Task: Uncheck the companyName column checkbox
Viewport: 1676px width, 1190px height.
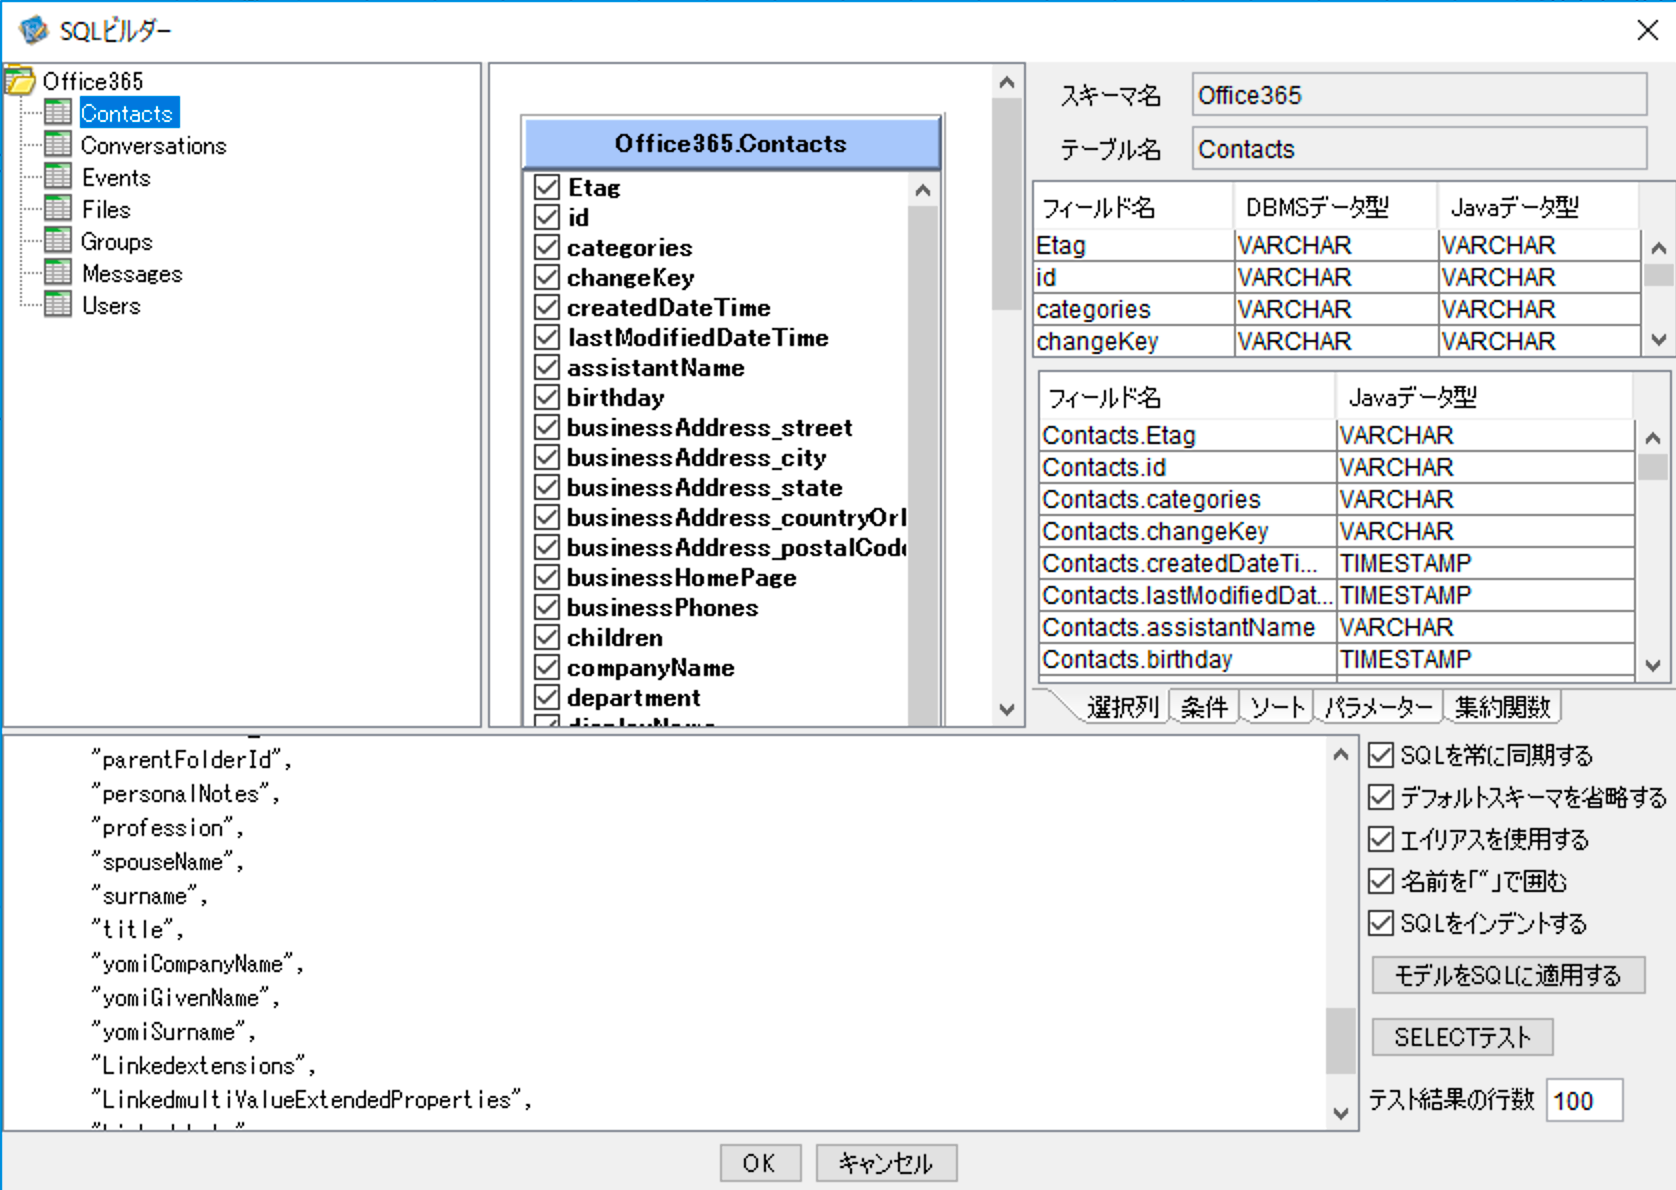Action: click(547, 667)
